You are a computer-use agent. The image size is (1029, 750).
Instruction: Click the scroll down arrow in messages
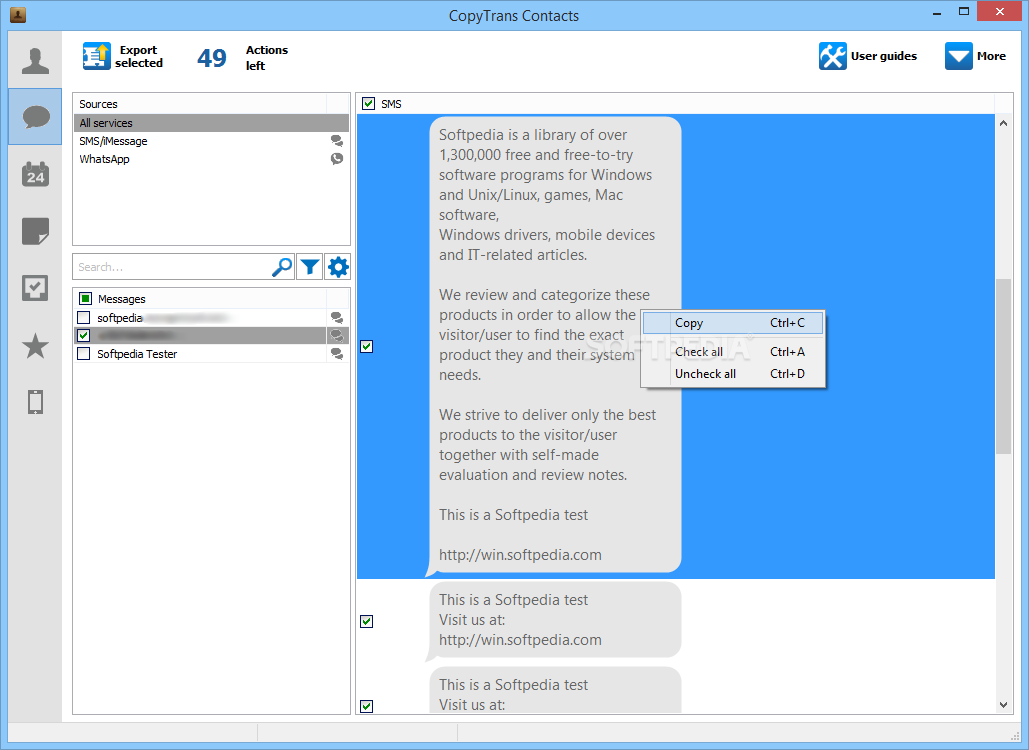pos(1003,705)
